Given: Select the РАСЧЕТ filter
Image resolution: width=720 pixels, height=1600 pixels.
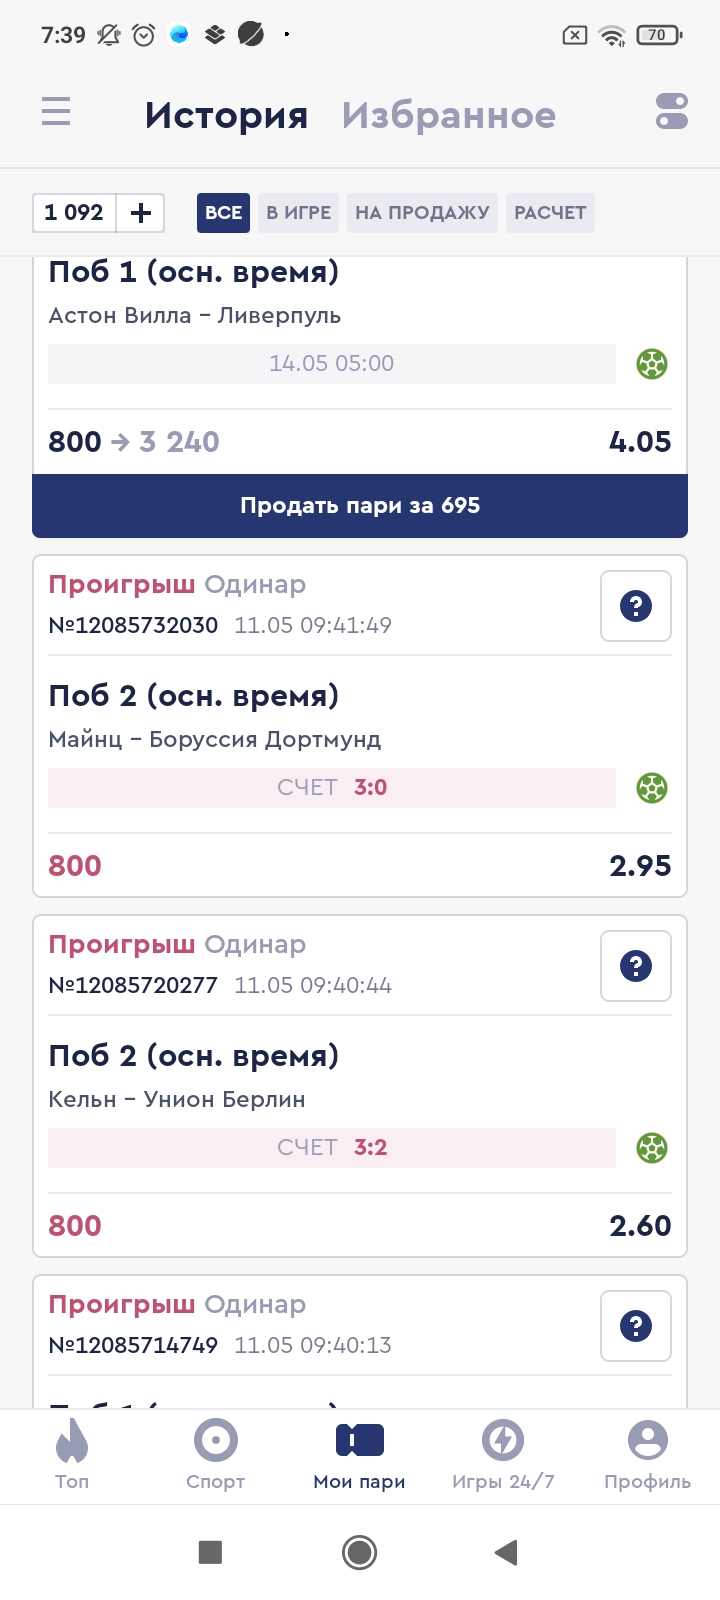Looking at the screenshot, I should coord(550,212).
